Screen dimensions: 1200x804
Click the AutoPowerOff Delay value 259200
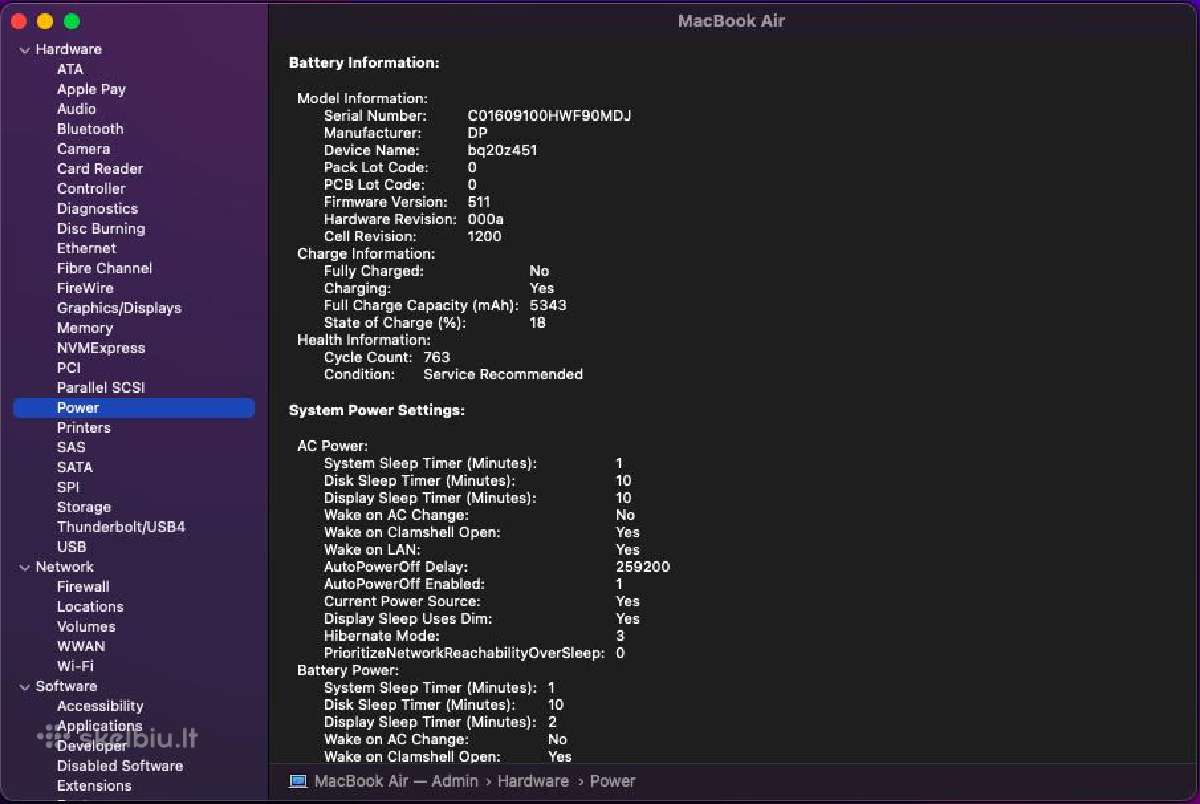click(x=643, y=567)
